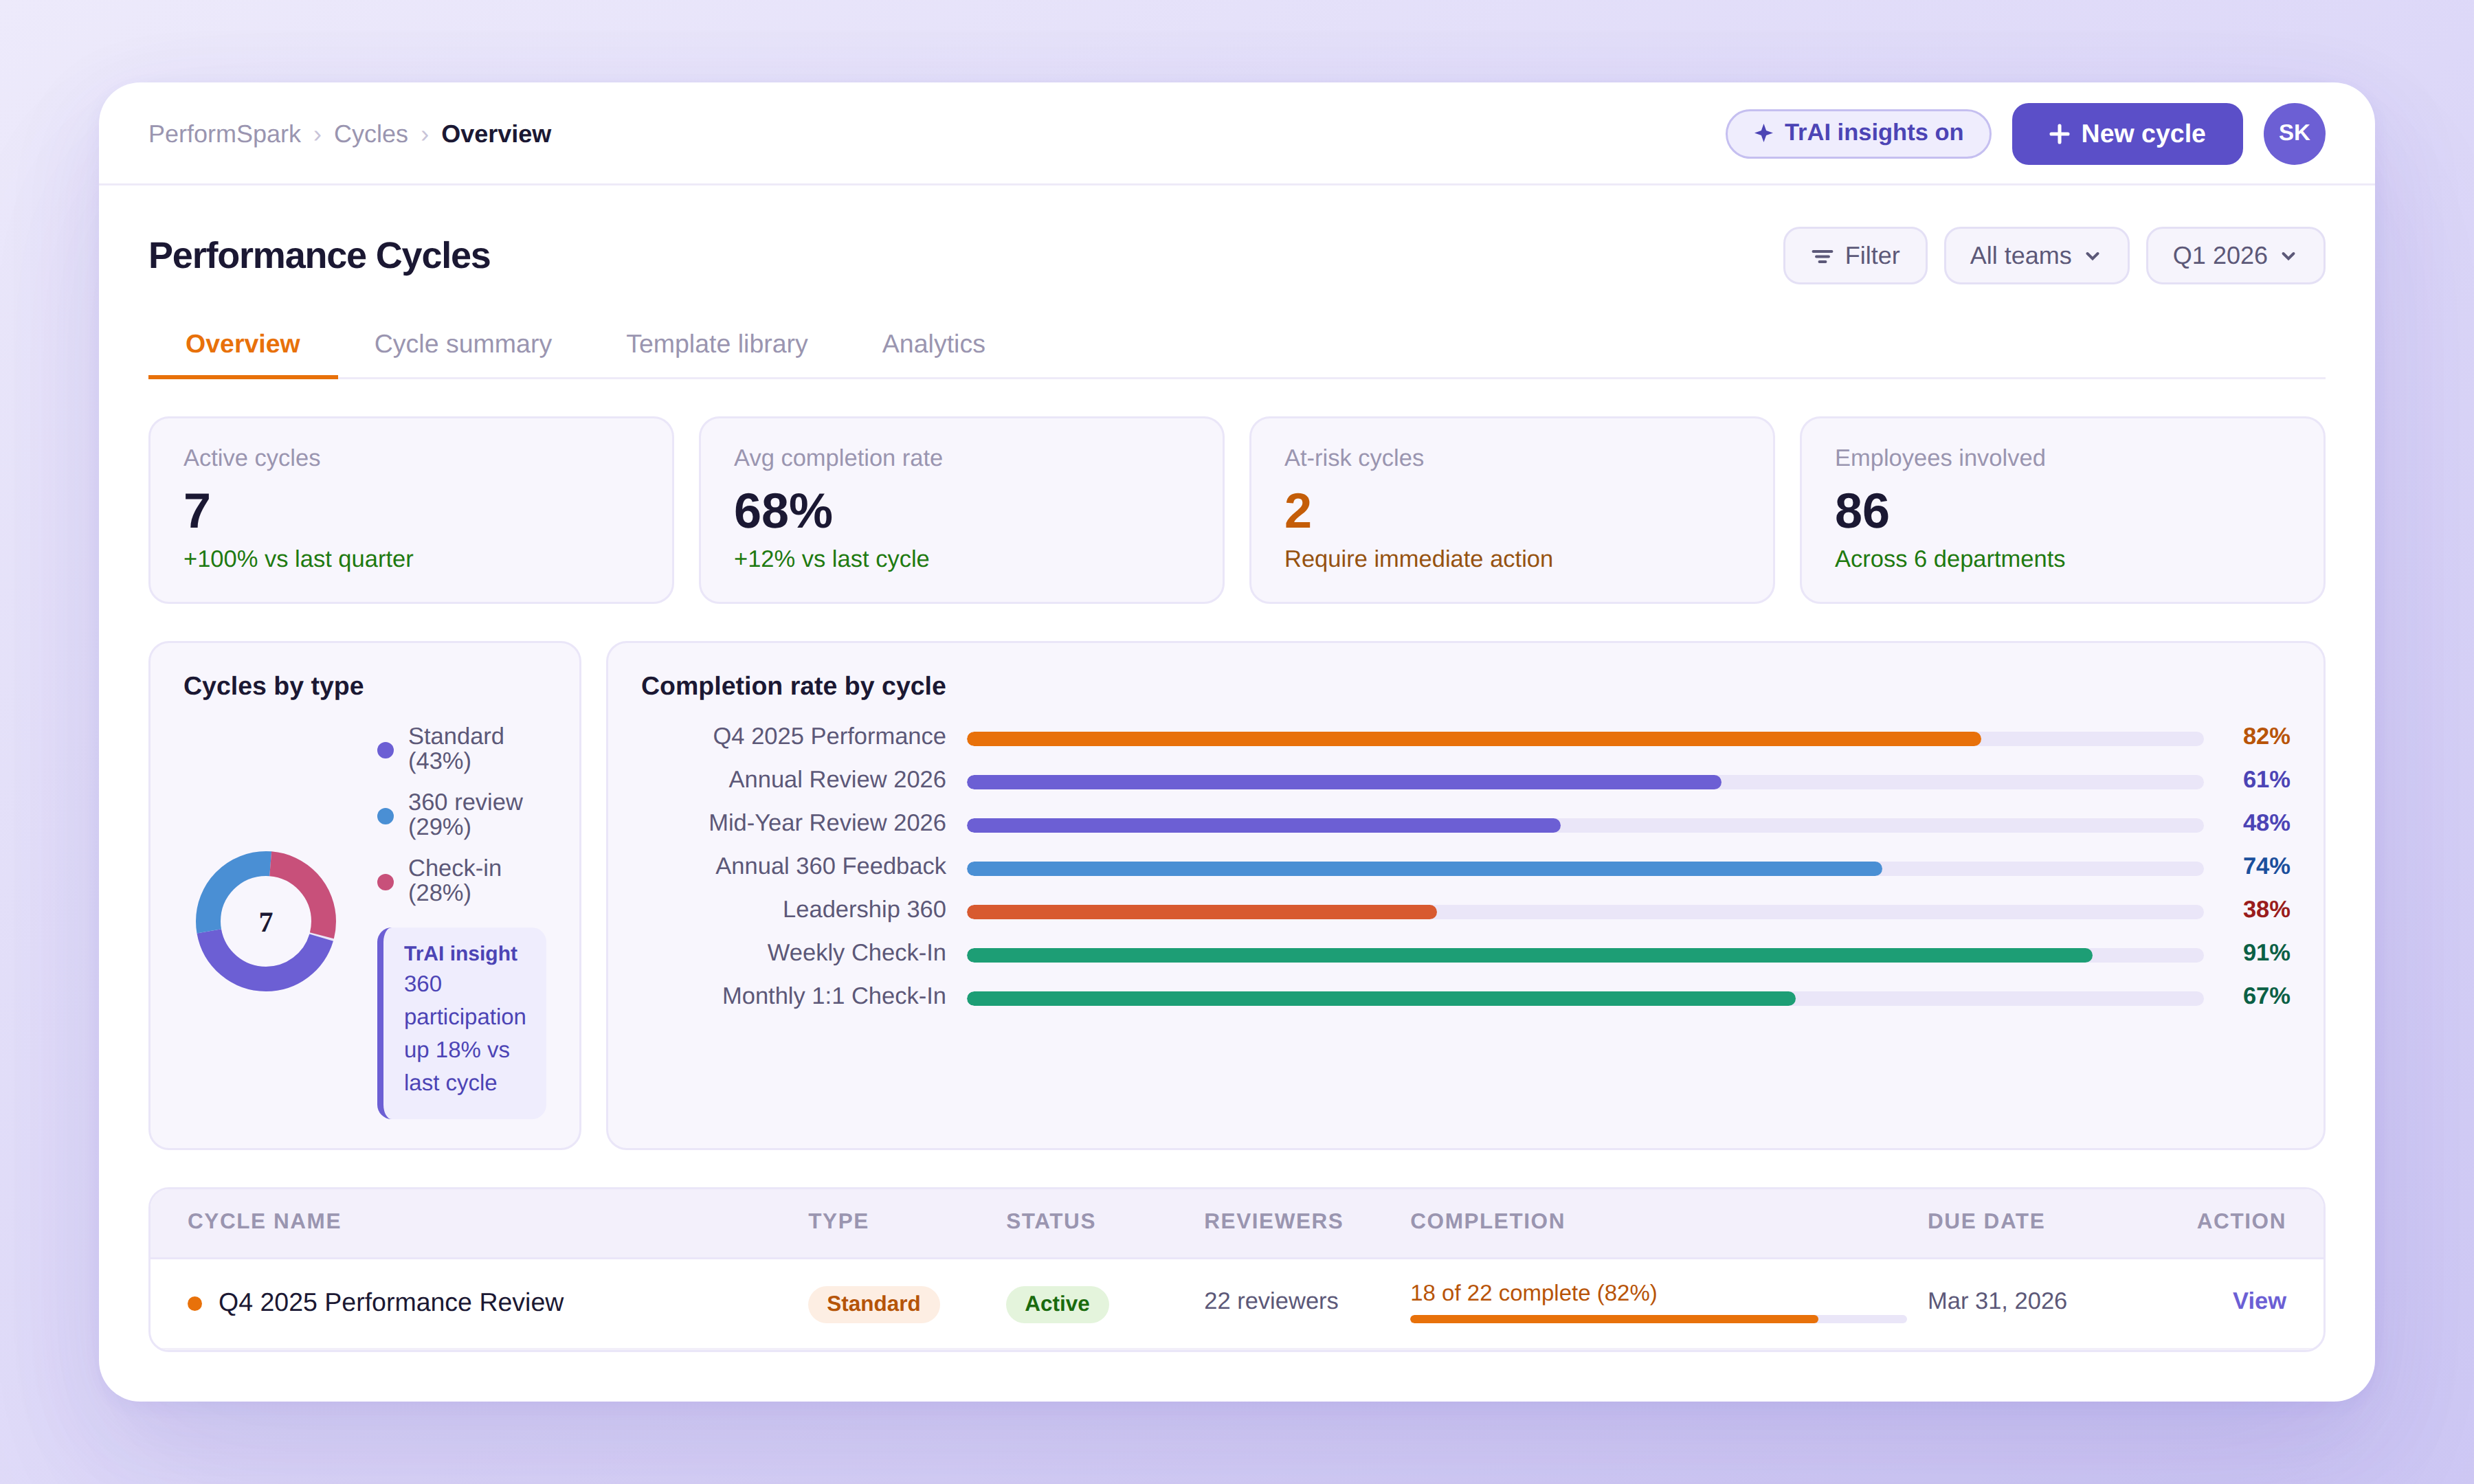Viewport: 2474px width, 1484px height.
Task: Select the Filter funnel icon
Action: tap(1823, 255)
